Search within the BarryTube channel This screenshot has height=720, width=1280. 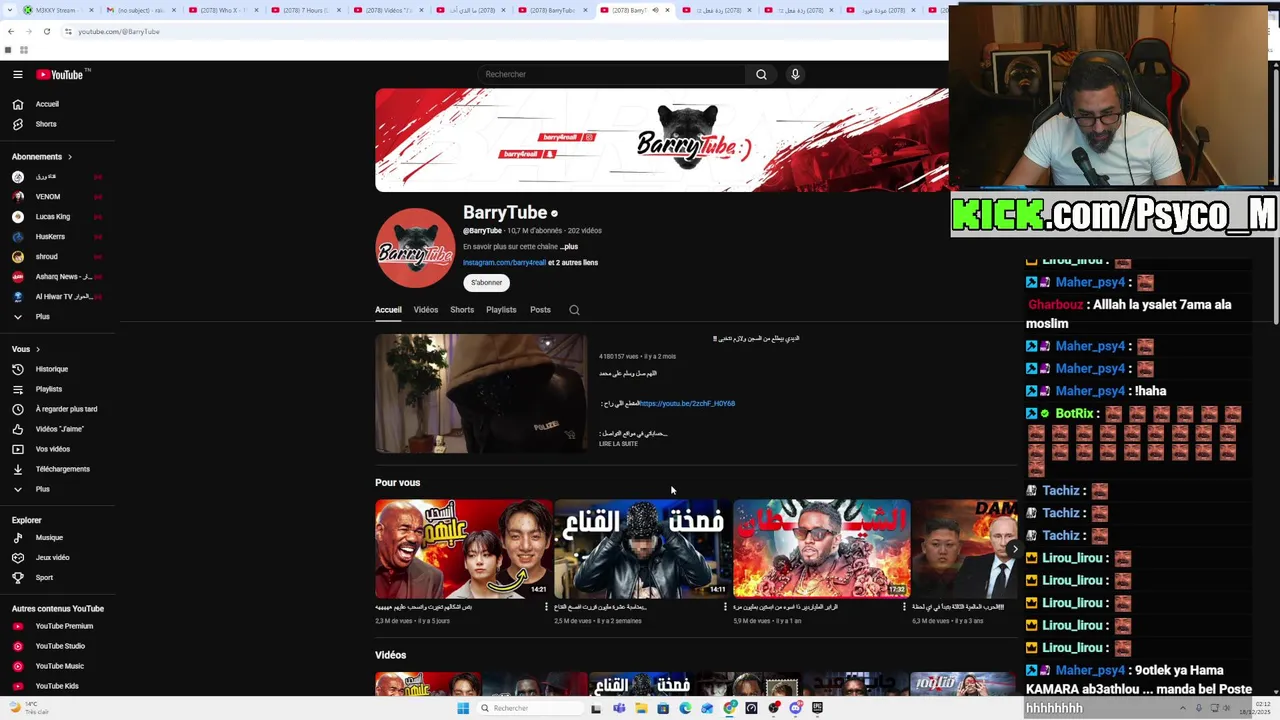[574, 310]
